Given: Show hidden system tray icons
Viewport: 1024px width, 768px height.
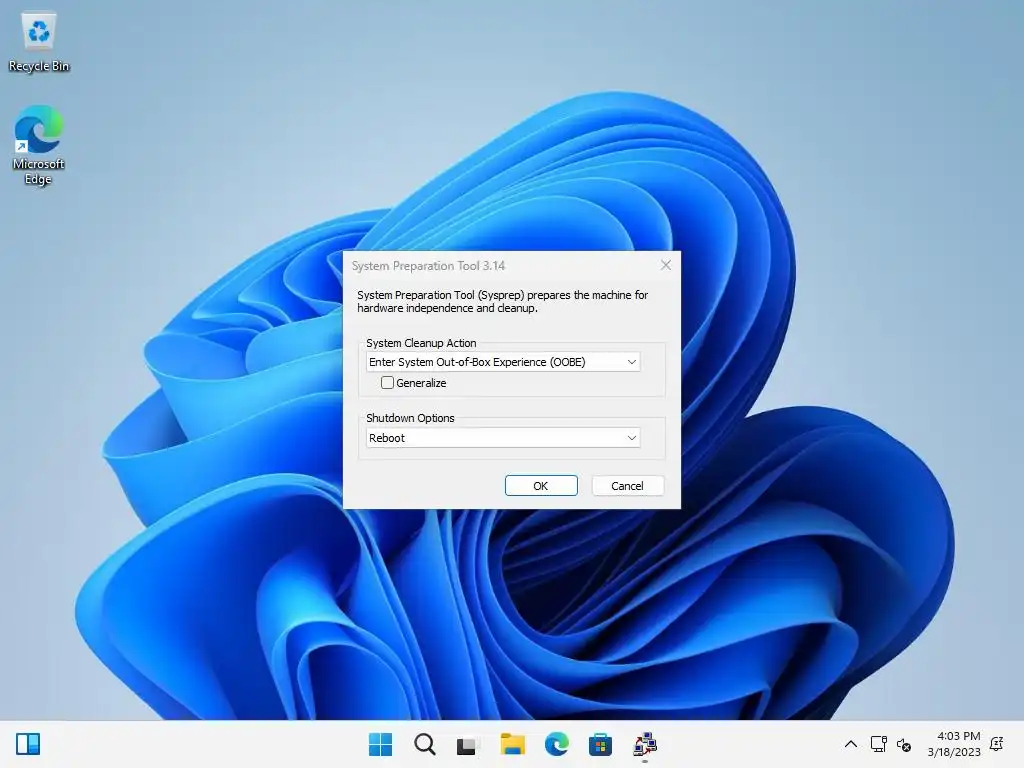Looking at the screenshot, I should click(x=850, y=744).
